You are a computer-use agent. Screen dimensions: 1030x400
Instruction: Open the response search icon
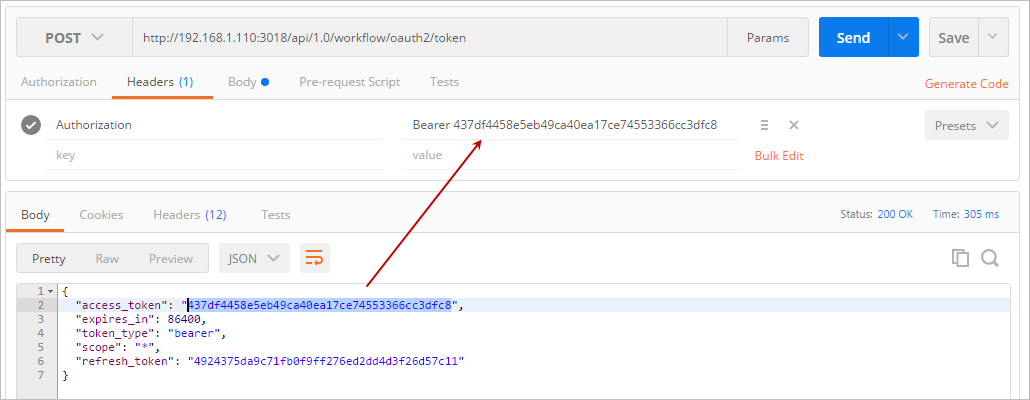click(x=990, y=258)
